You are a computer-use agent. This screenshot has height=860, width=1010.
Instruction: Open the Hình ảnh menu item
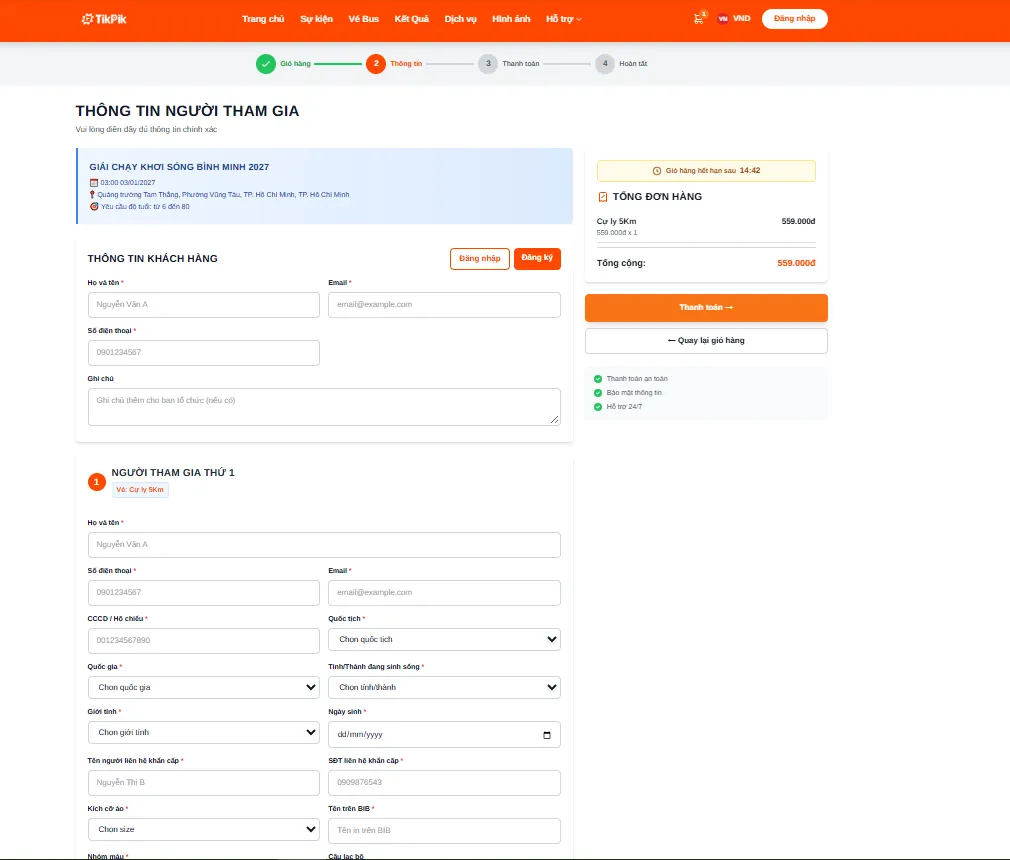tap(511, 19)
